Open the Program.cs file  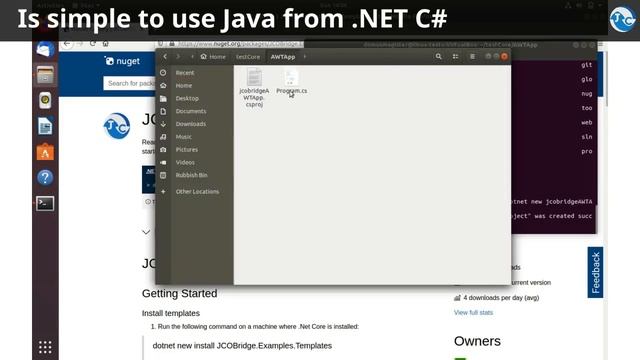click(291, 82)
